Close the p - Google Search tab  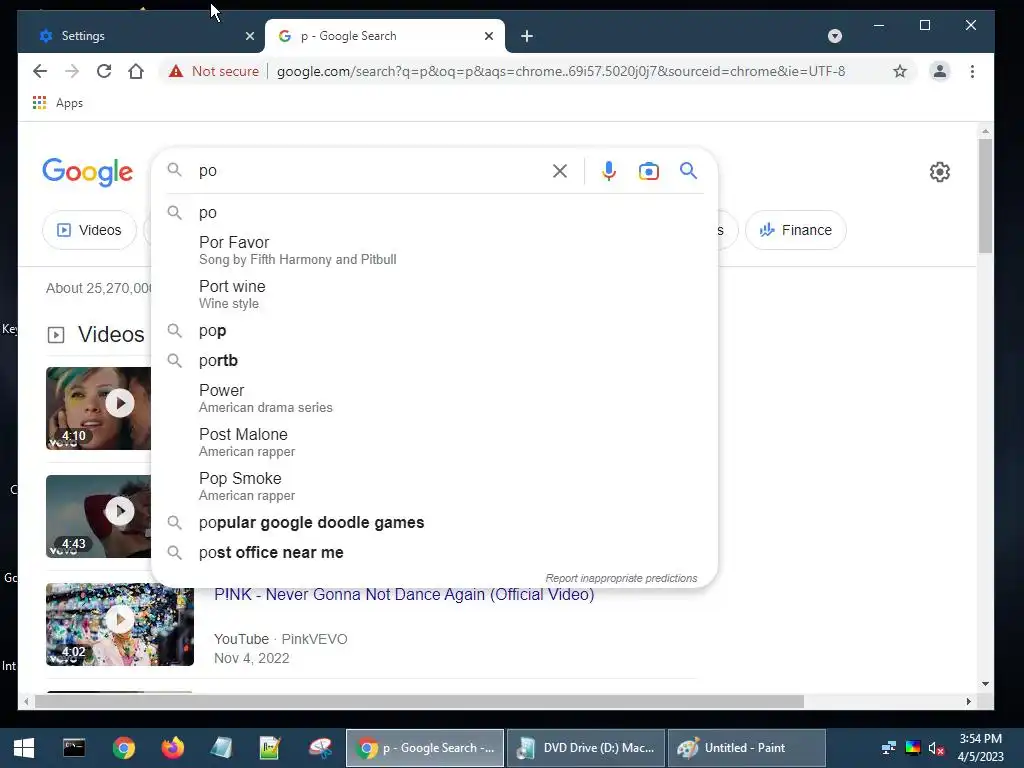pyautogui.click(x=488, y=36)
